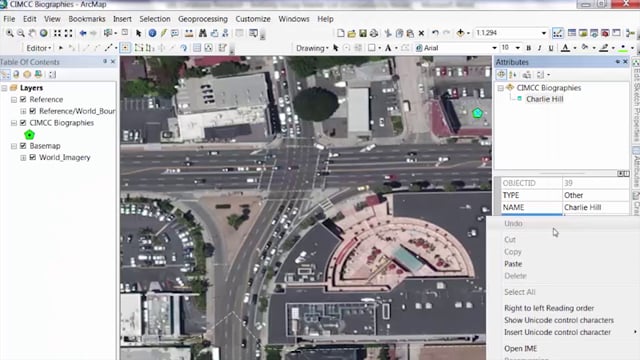Collapse the Layers tree node
Viewport: 640px width, 360px height.
[4, 88]
